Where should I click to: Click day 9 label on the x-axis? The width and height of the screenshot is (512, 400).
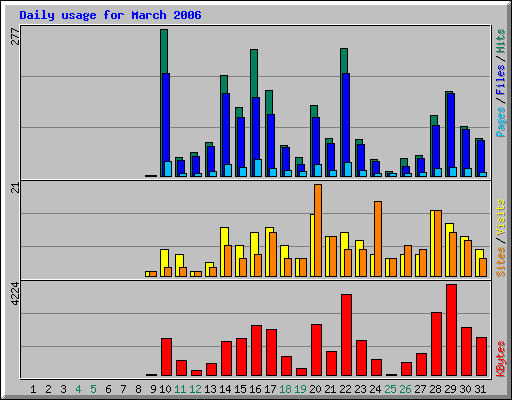click(153, 389)
